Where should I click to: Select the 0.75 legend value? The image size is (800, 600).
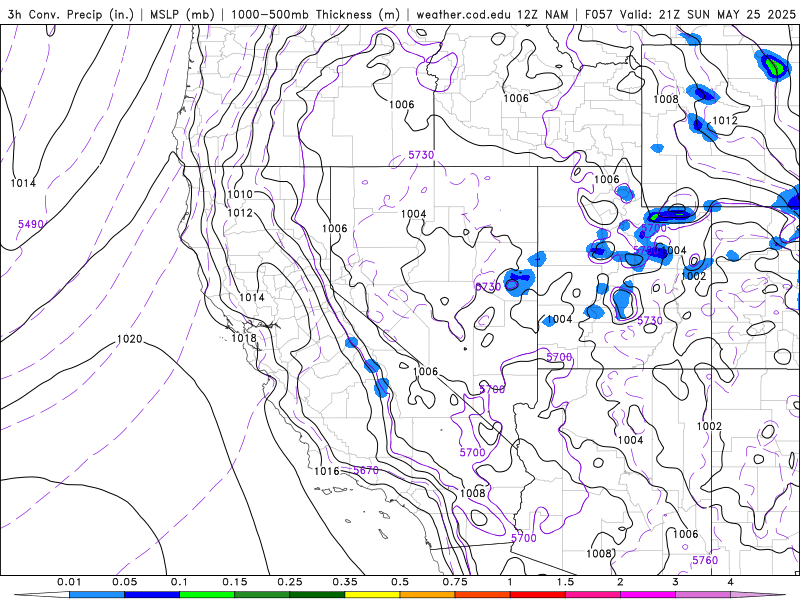(x=455, y=582)
